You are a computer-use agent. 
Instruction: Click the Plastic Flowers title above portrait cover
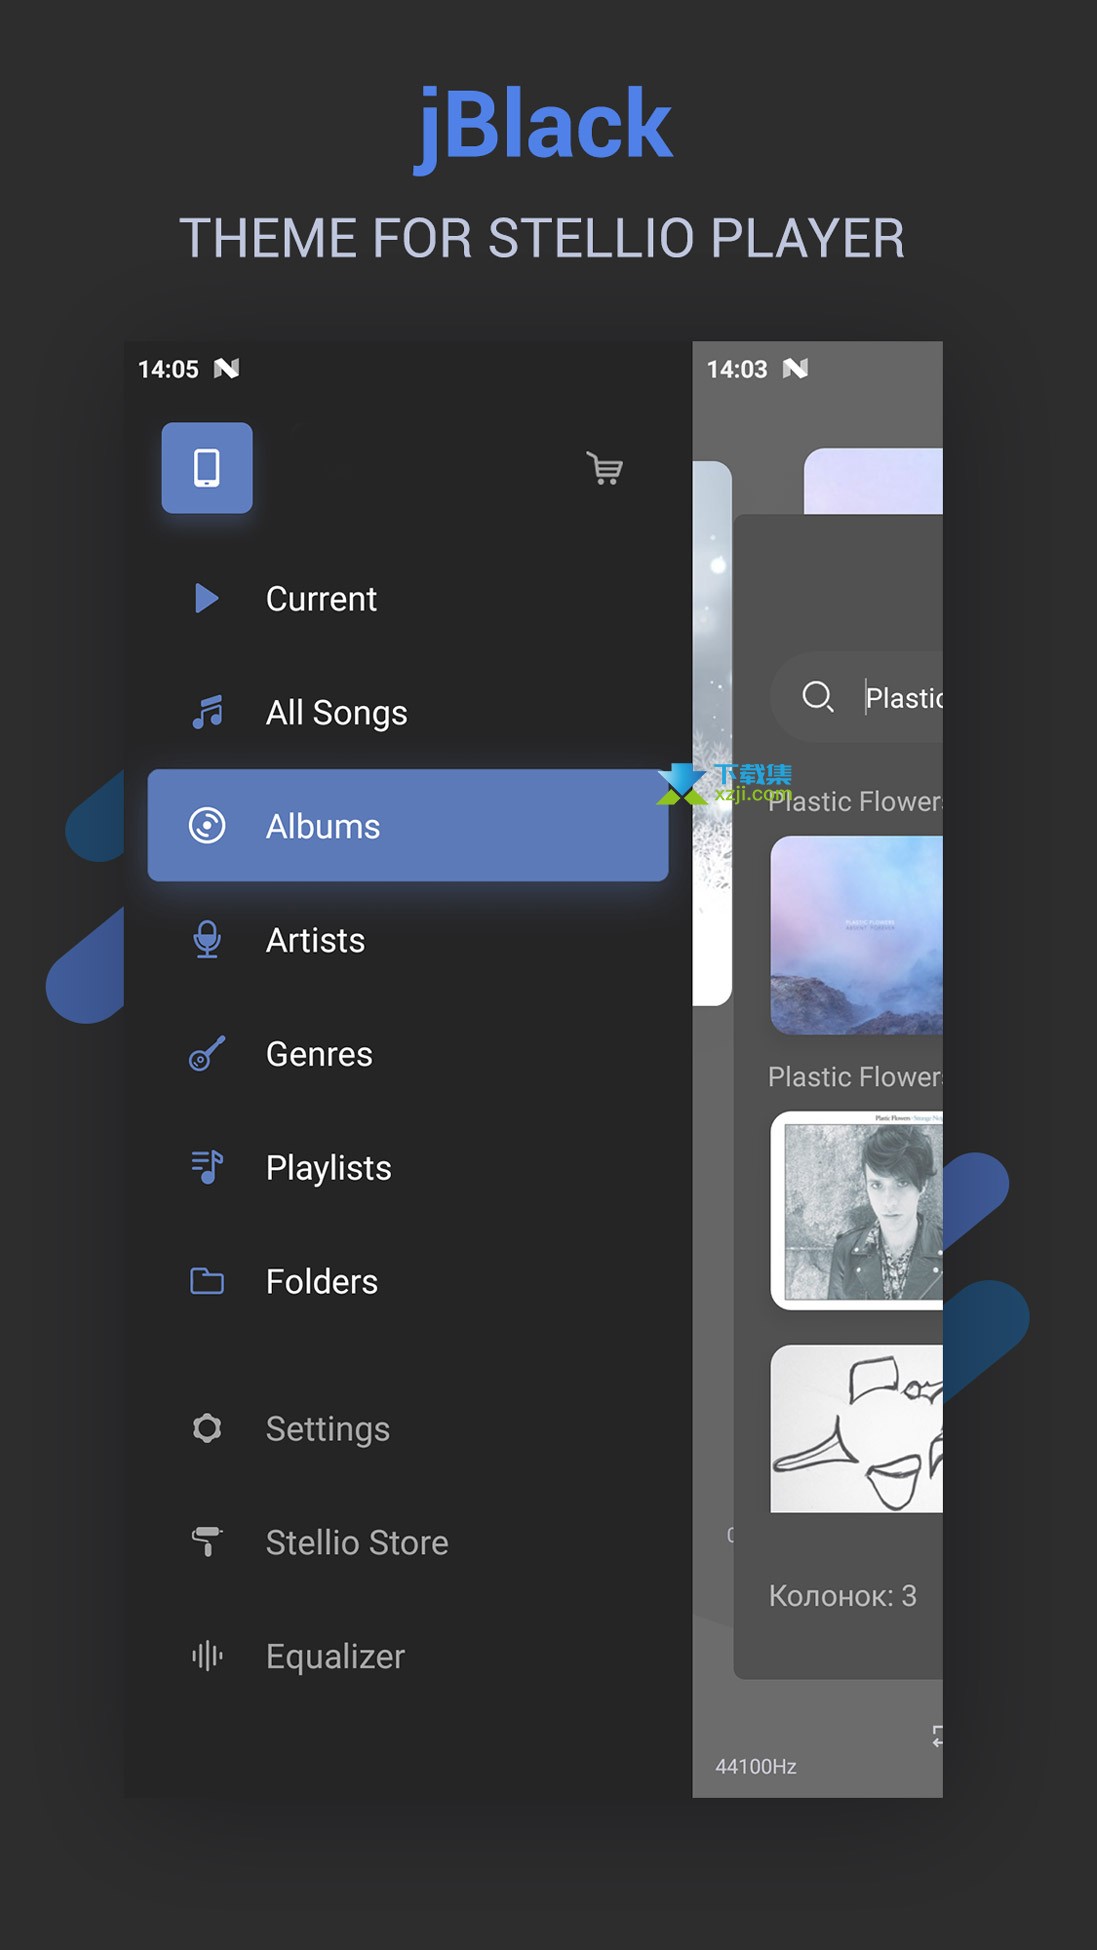pos(855,1076)
